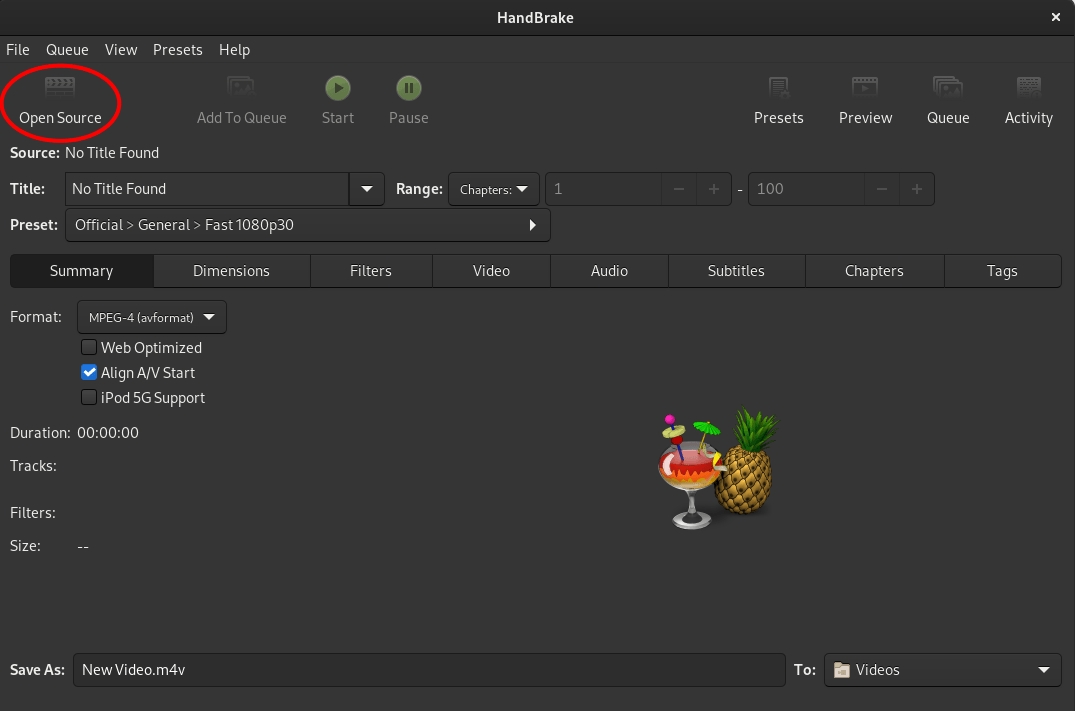Click the Pause encoding icon
Image resolution: width=1075 pixels, height=711 pixels.
(x=408, y=100)
